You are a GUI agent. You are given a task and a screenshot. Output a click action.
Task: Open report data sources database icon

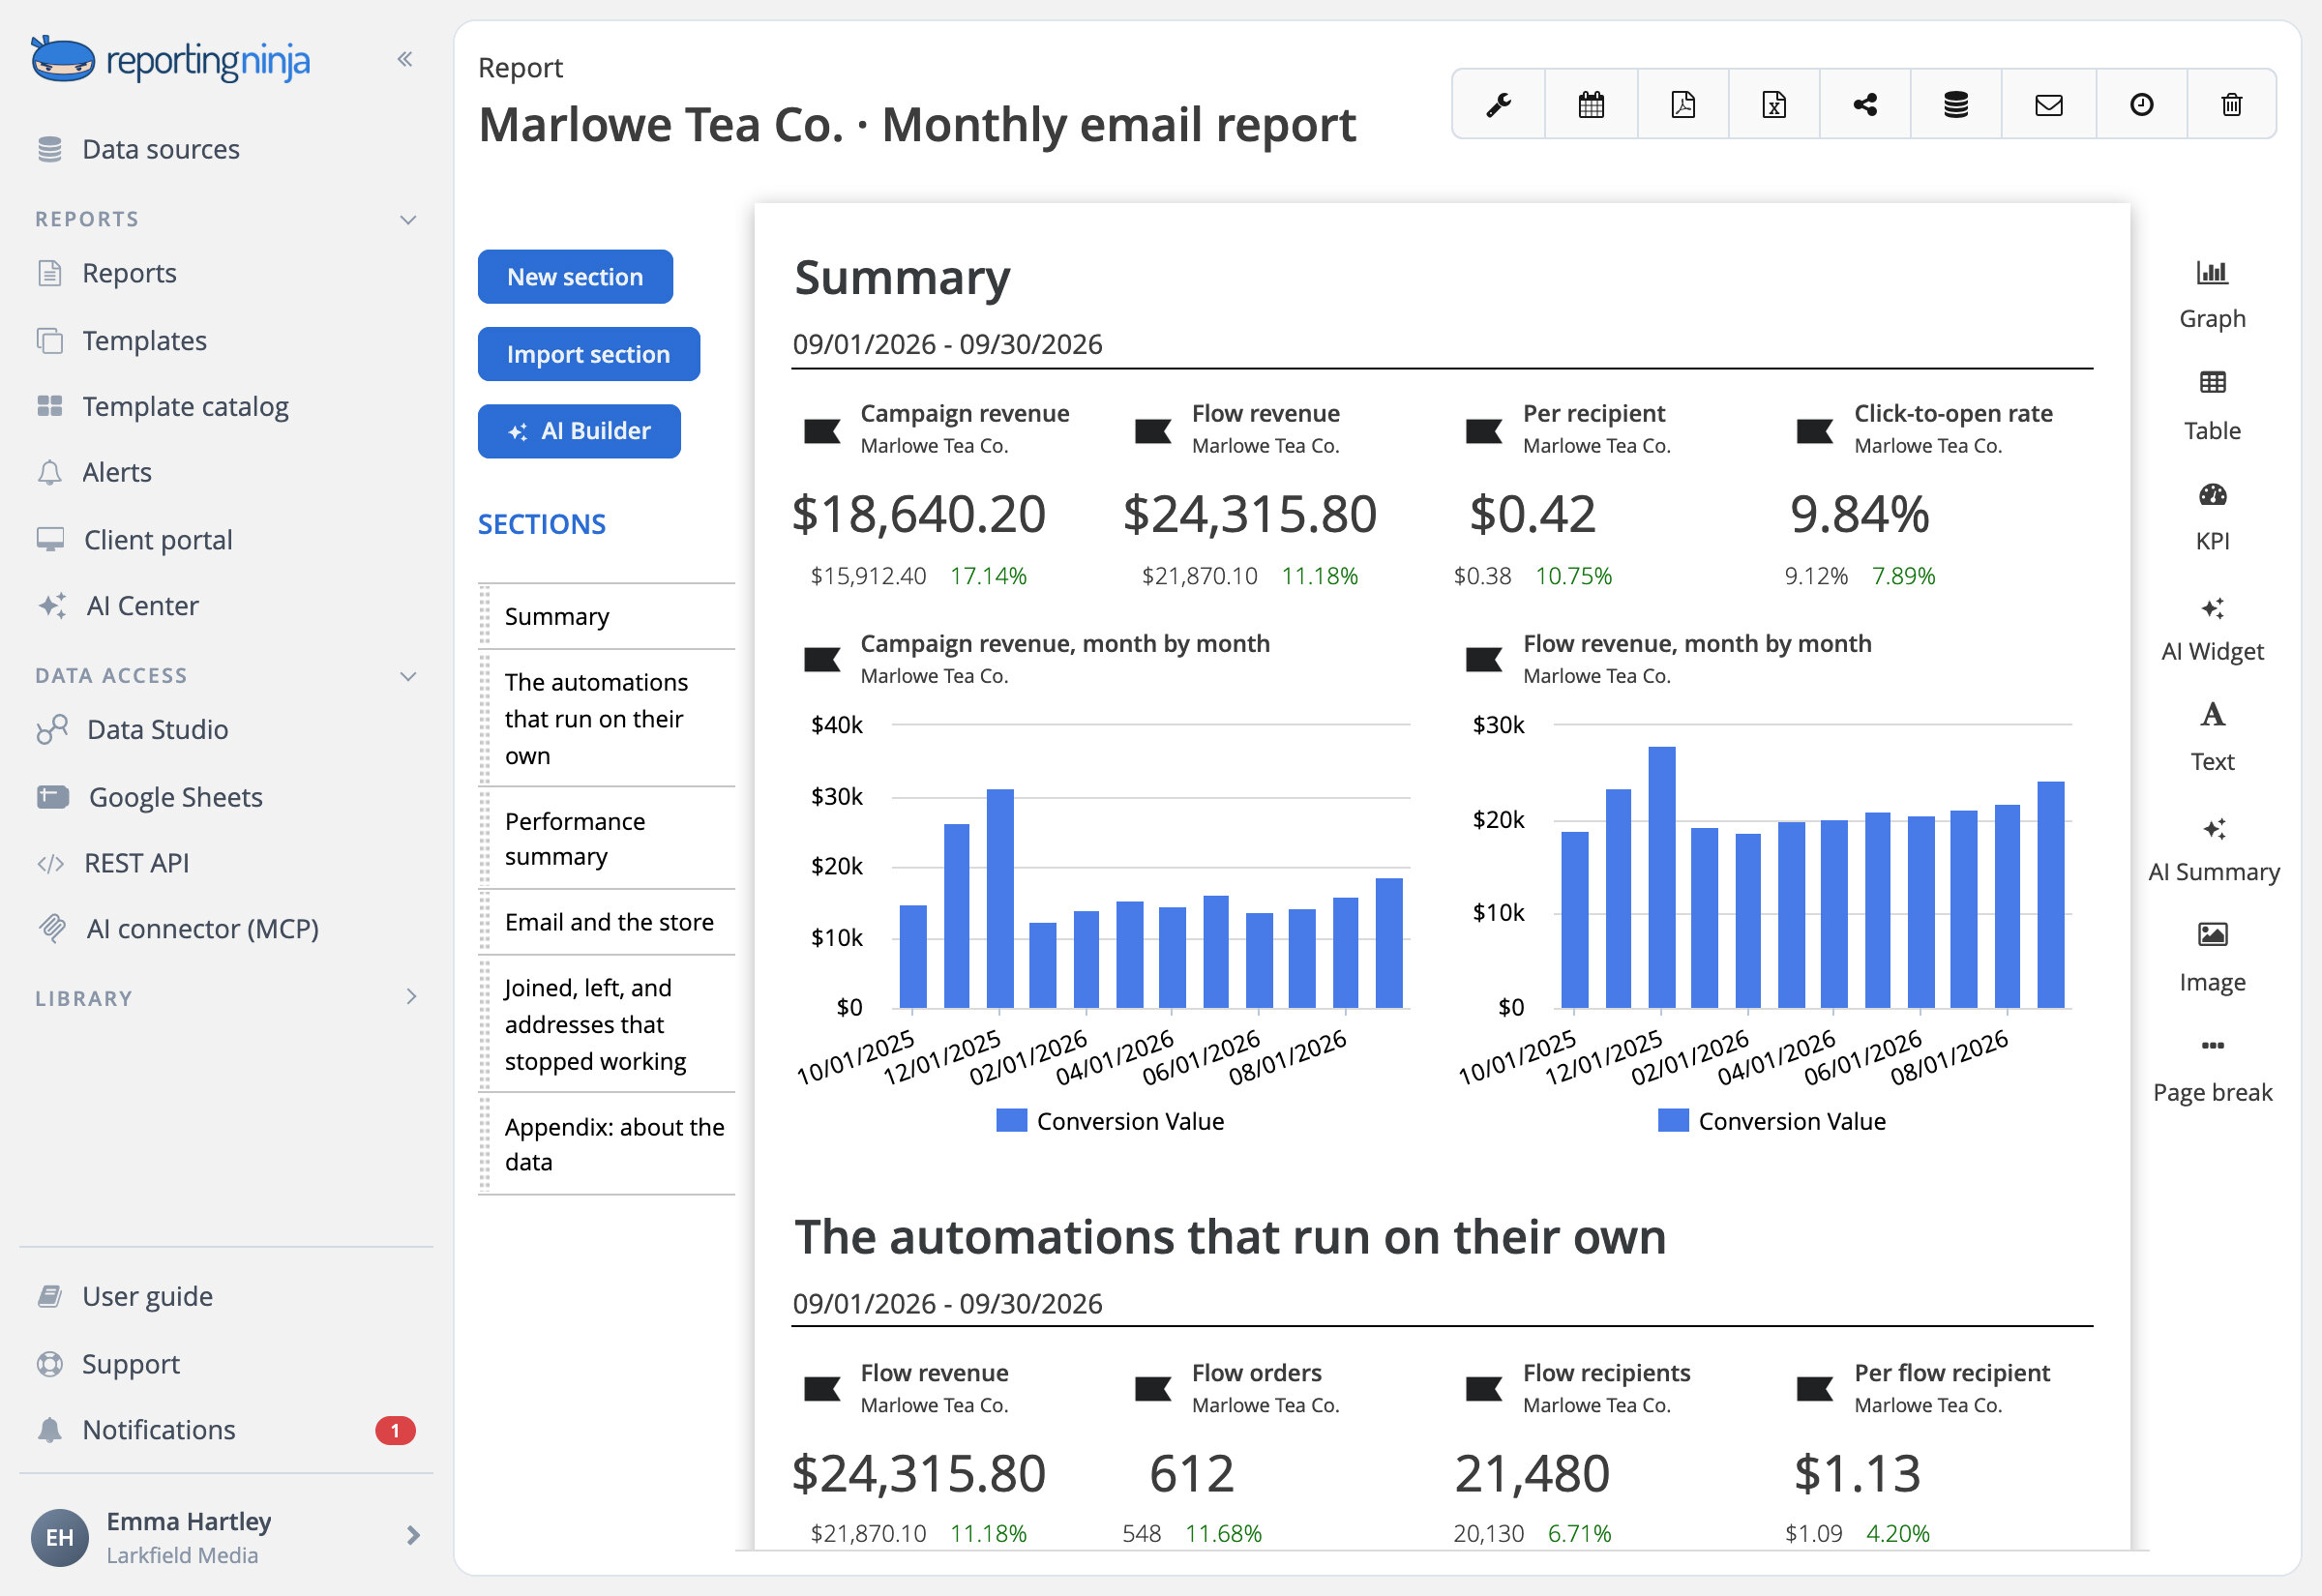point(1956,104)
